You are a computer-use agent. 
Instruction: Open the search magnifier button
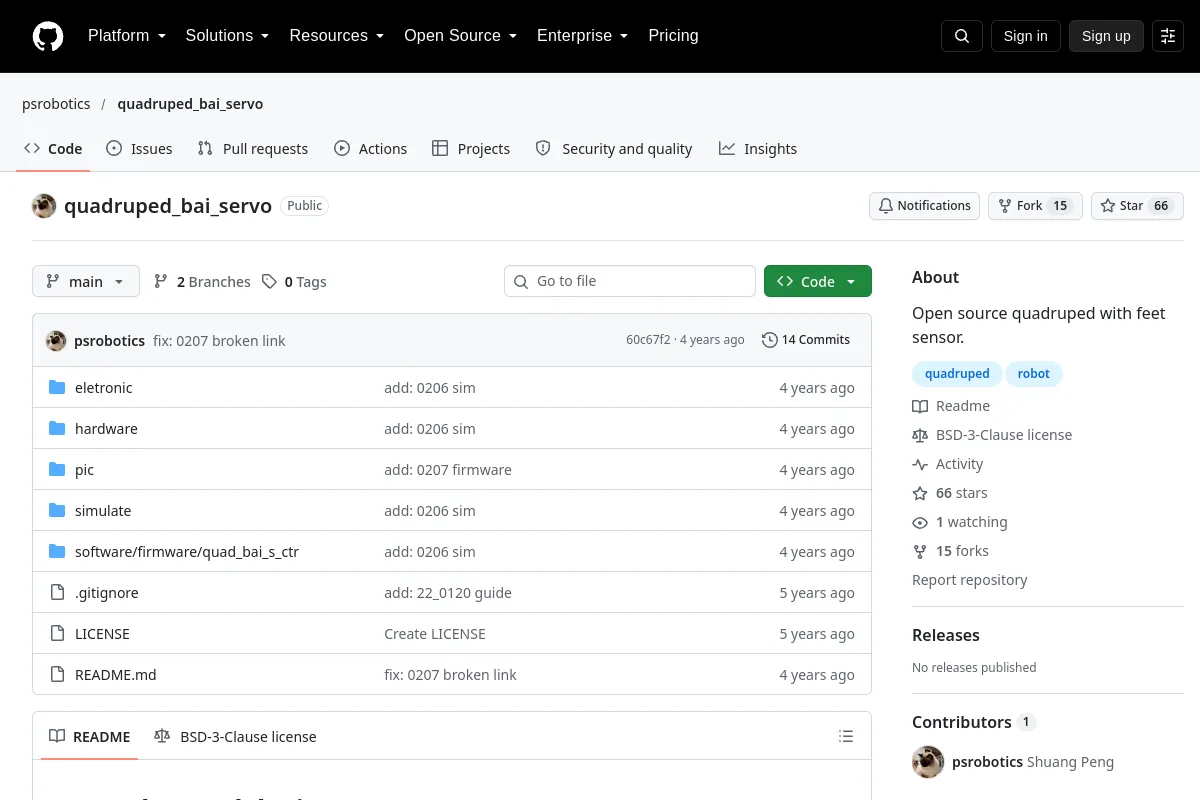click(x=962, y=36)
